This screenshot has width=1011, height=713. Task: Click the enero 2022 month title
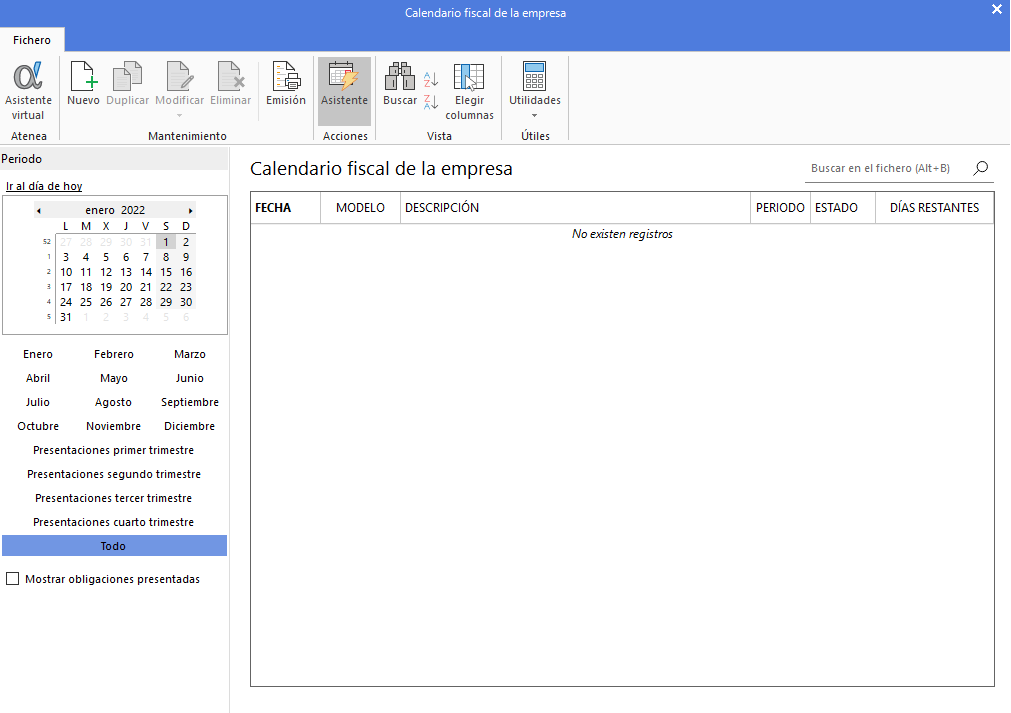tap(115, 210)
